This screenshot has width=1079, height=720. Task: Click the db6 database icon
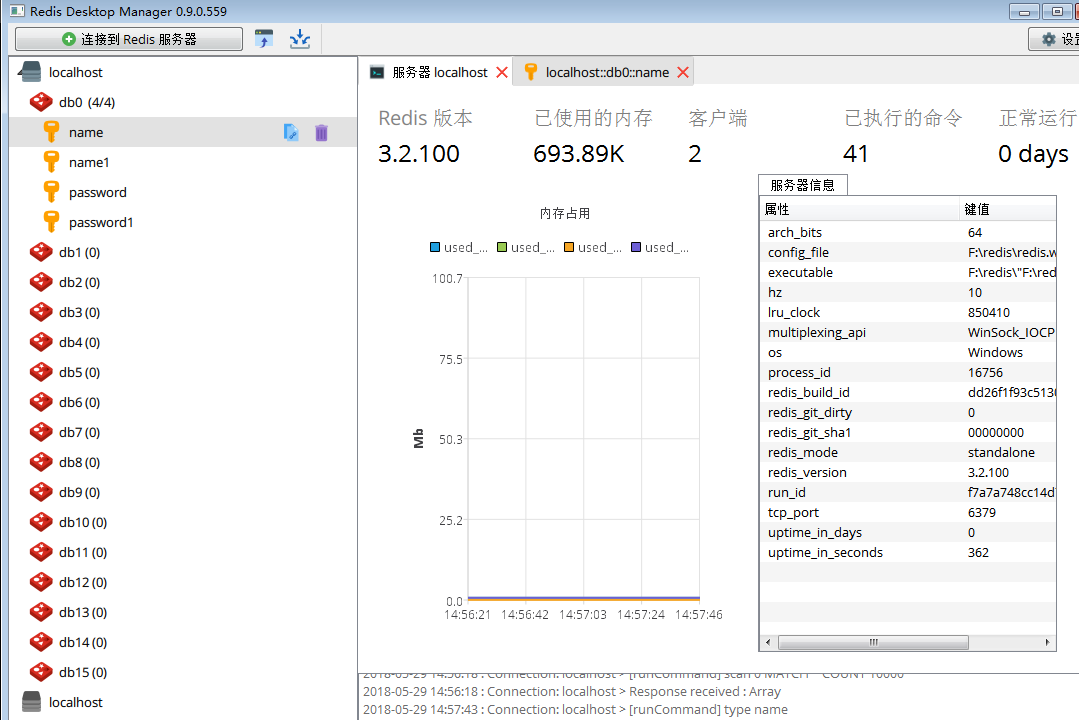(41, 401)
